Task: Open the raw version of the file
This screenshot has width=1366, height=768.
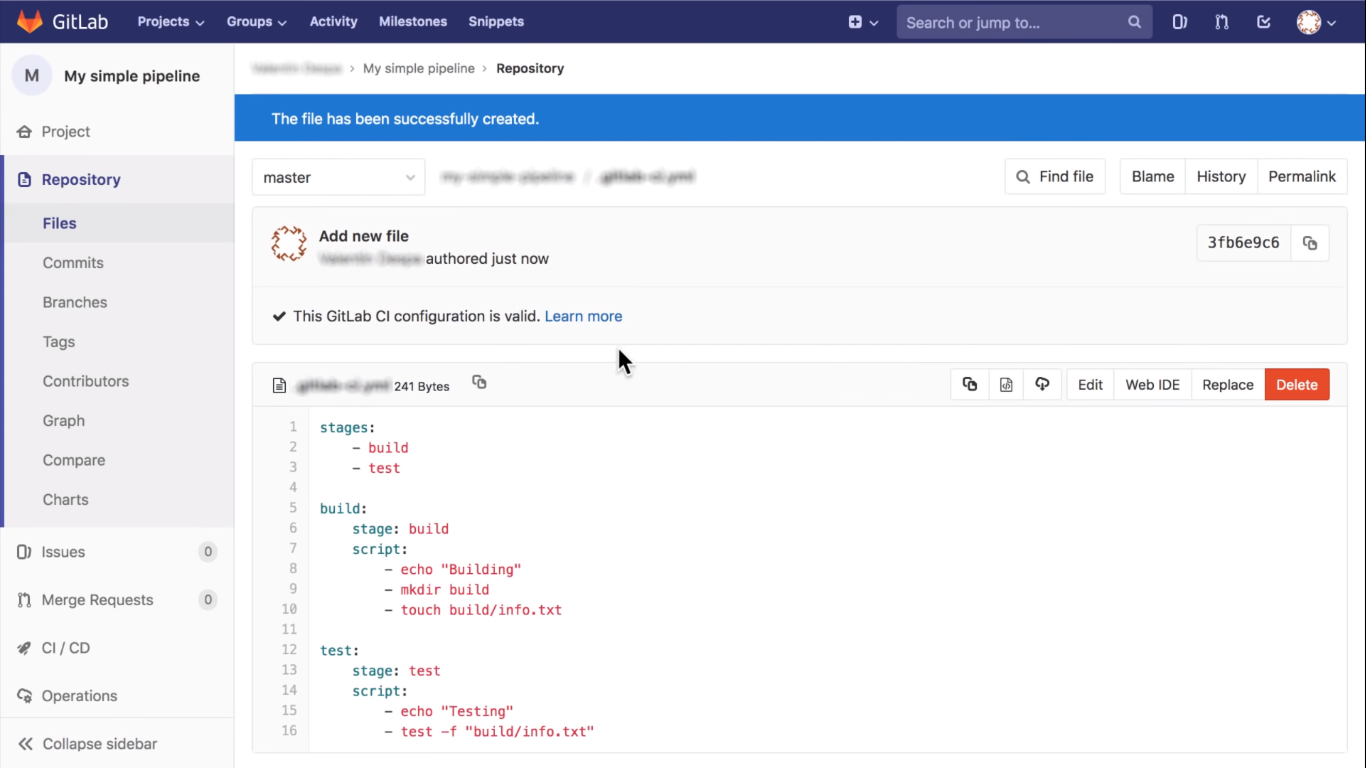Action: coord(1006,384)
